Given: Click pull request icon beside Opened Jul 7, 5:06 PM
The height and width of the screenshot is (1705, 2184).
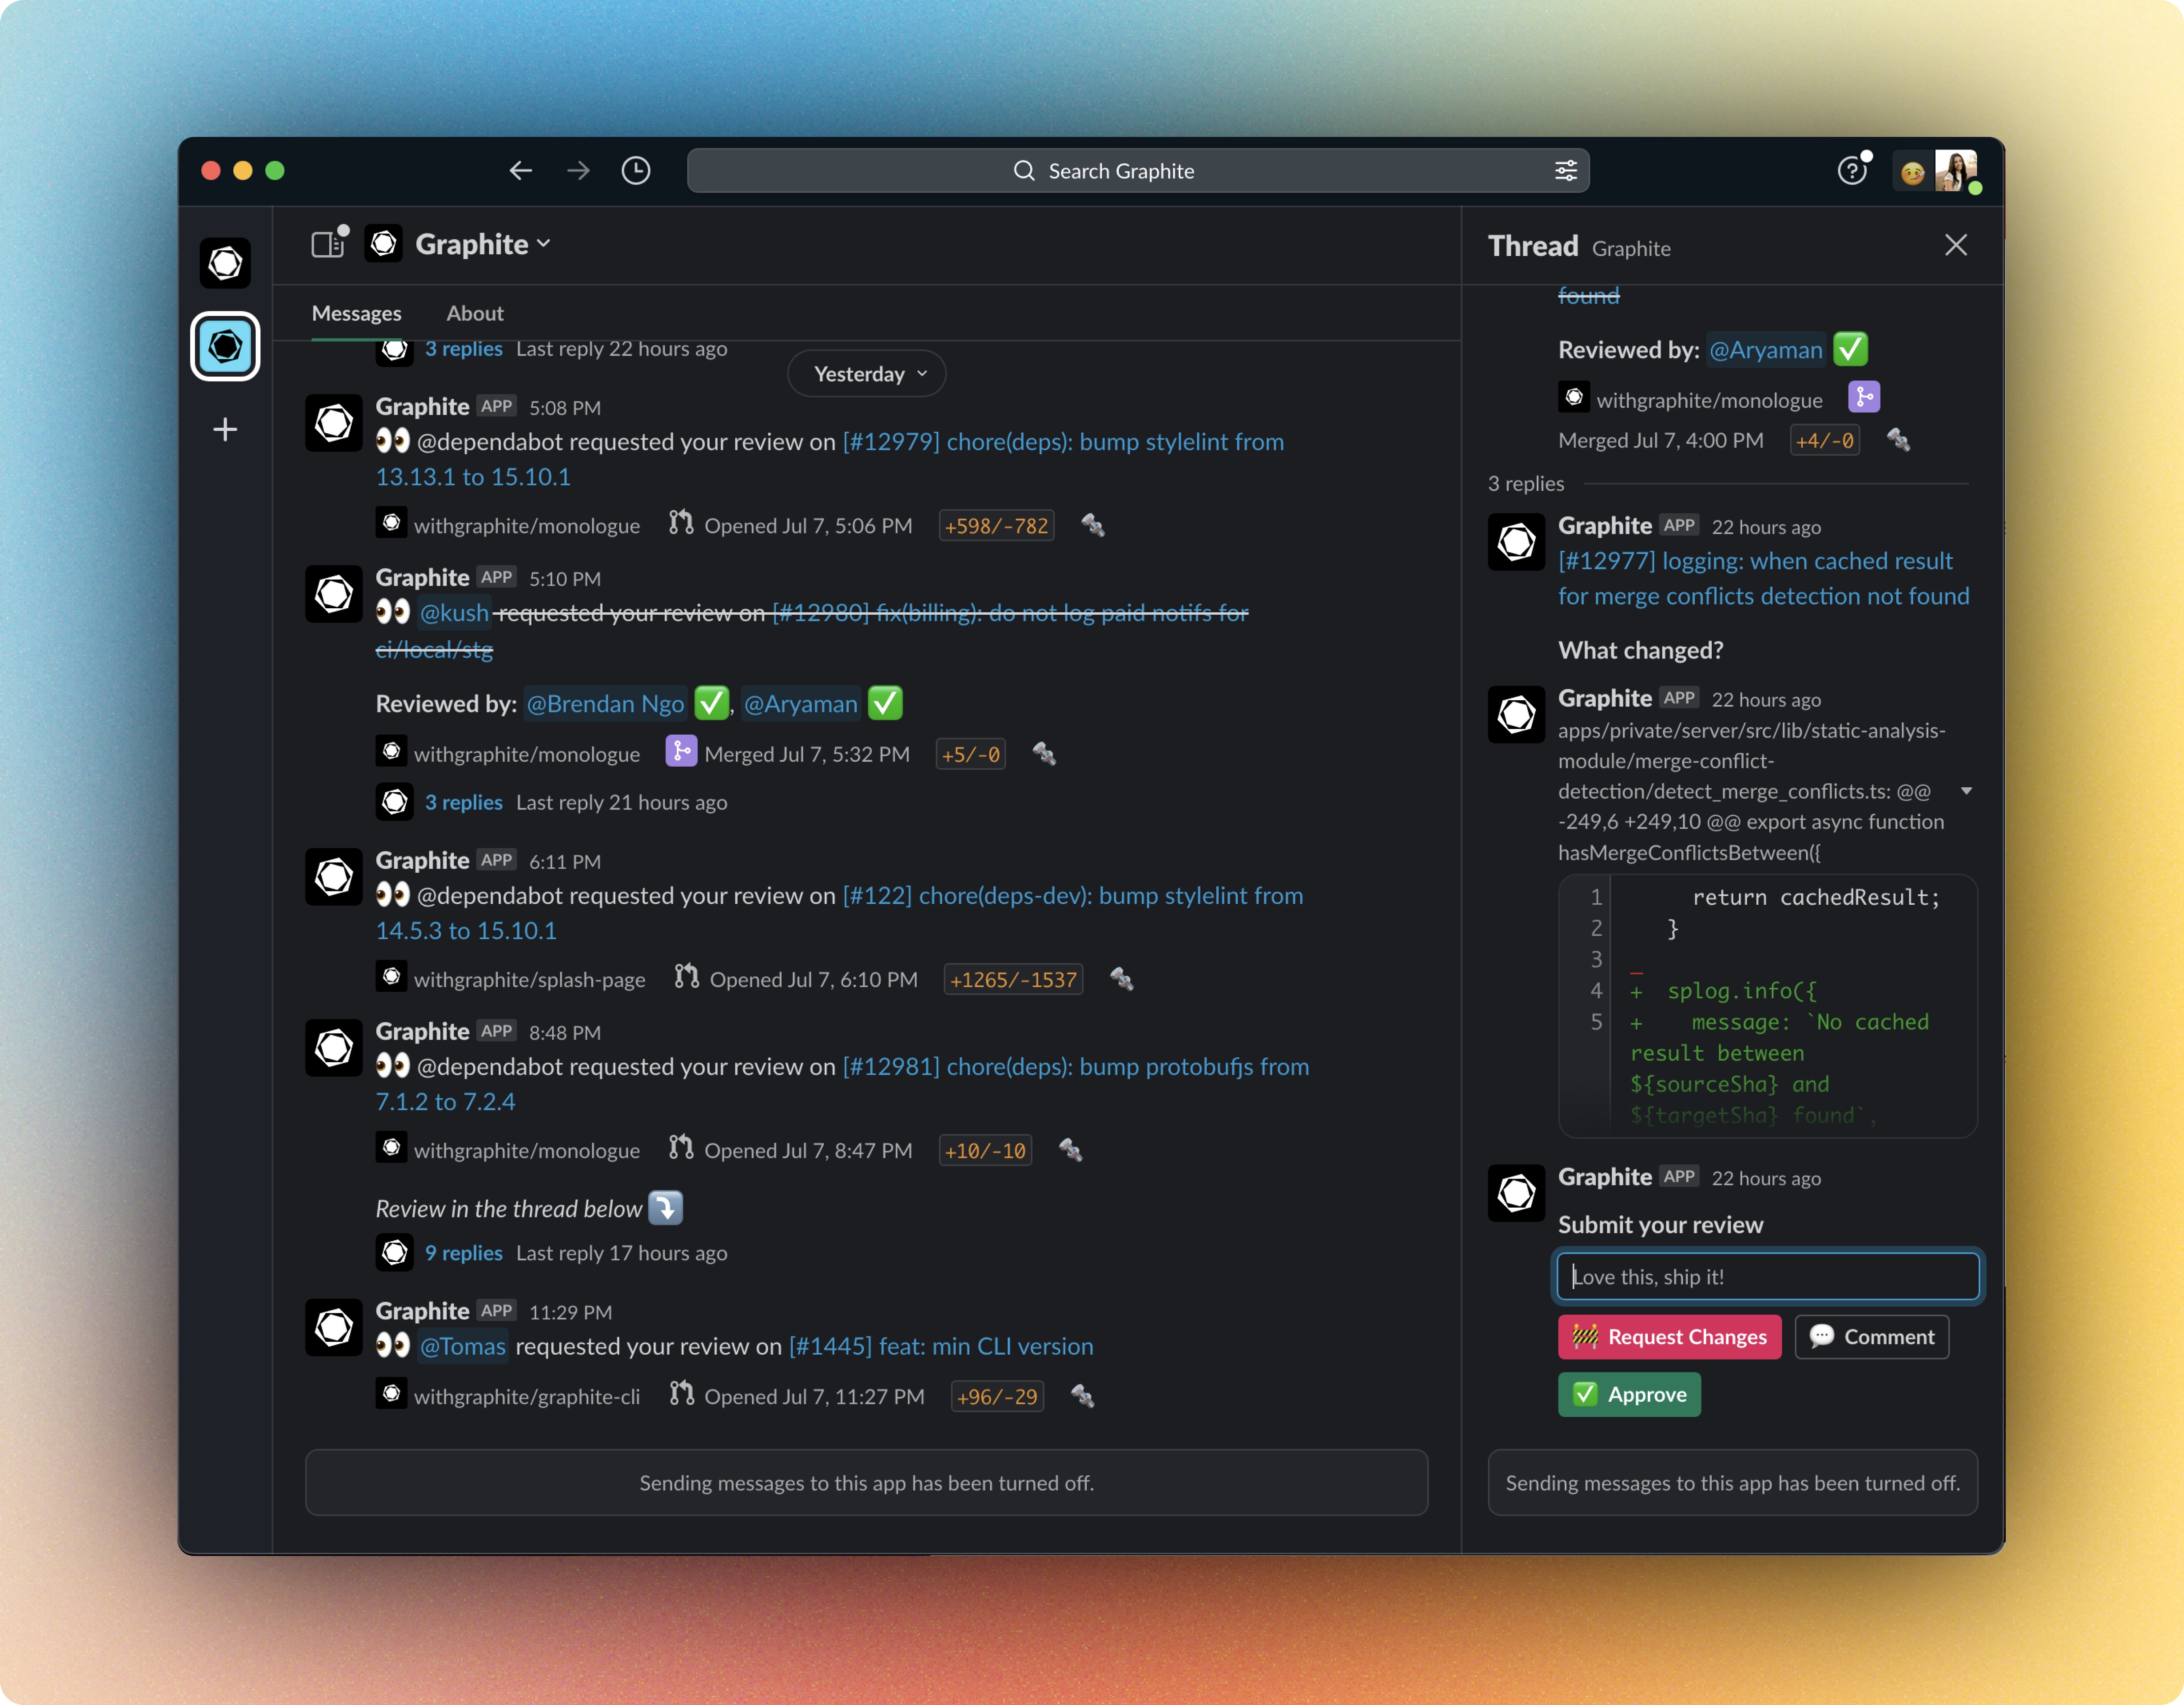Looking at the screenshot, I should click(681, 523).
